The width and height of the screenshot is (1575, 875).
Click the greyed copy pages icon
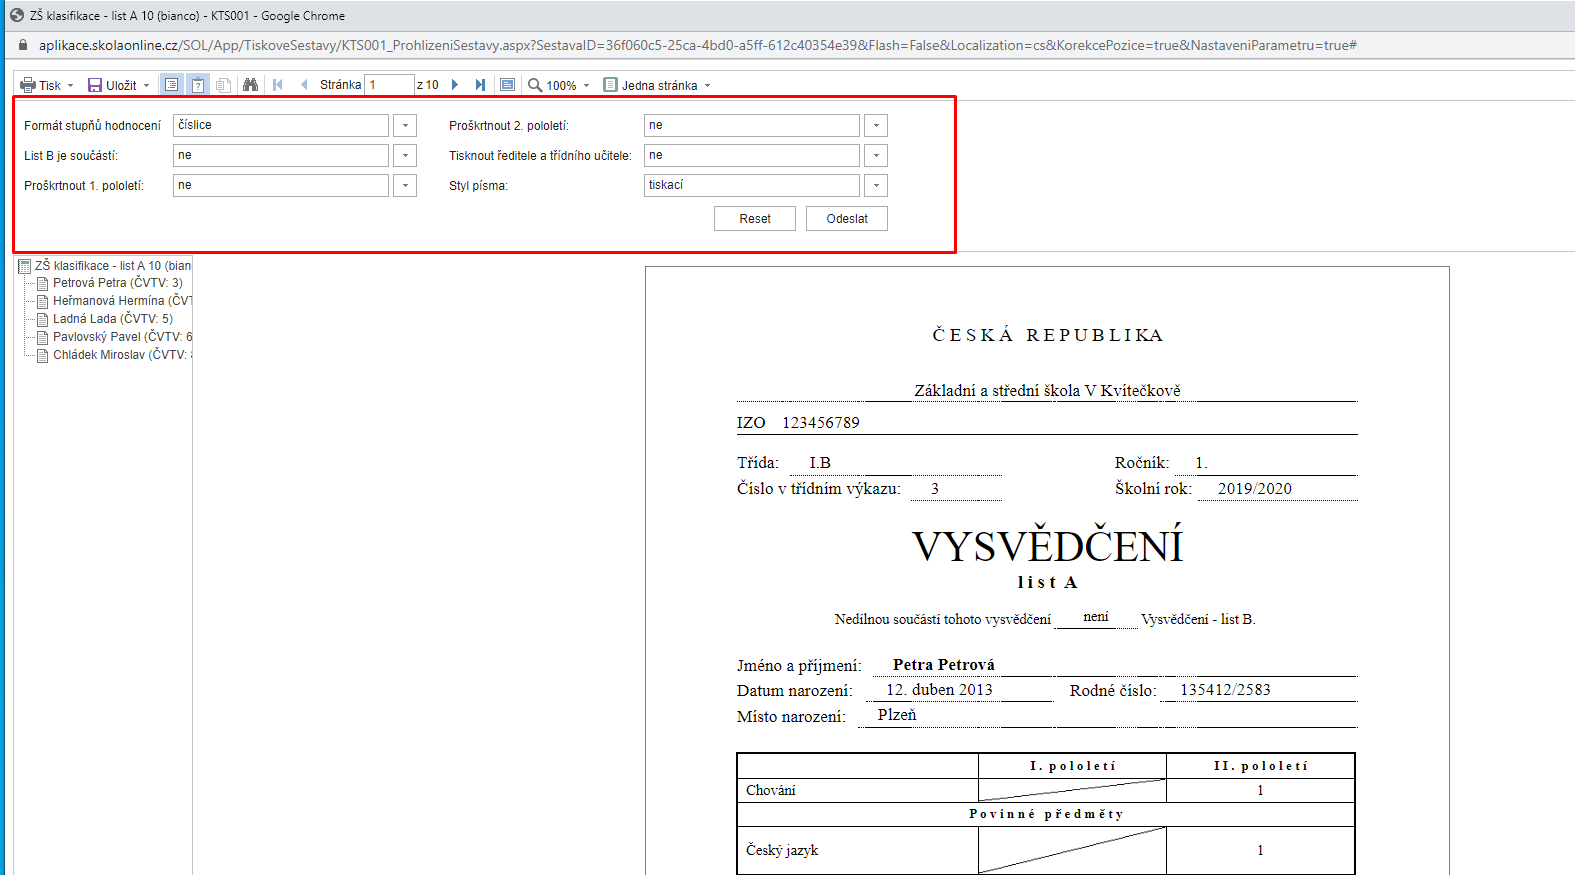223,85
